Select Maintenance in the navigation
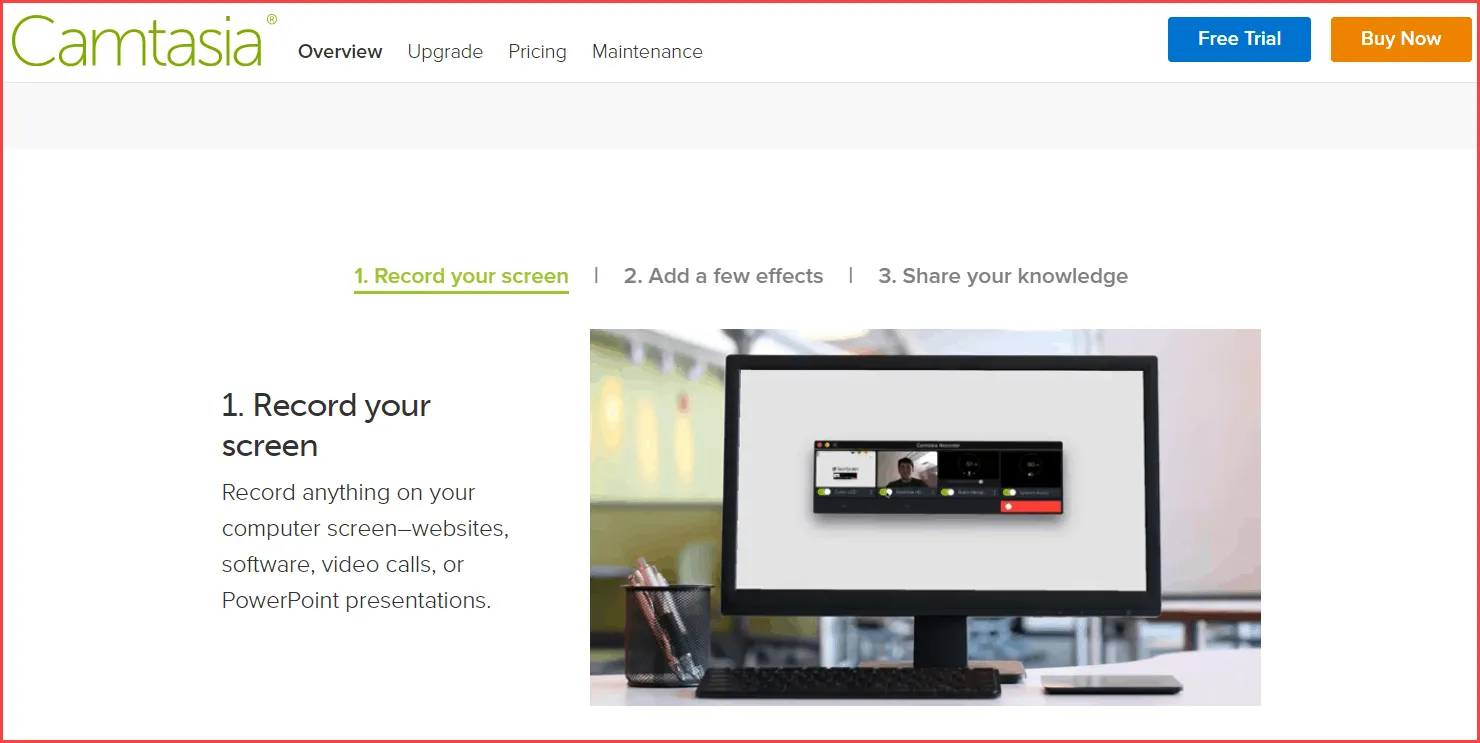Viewport: 1480px width, 743px height. click(647, 51)
